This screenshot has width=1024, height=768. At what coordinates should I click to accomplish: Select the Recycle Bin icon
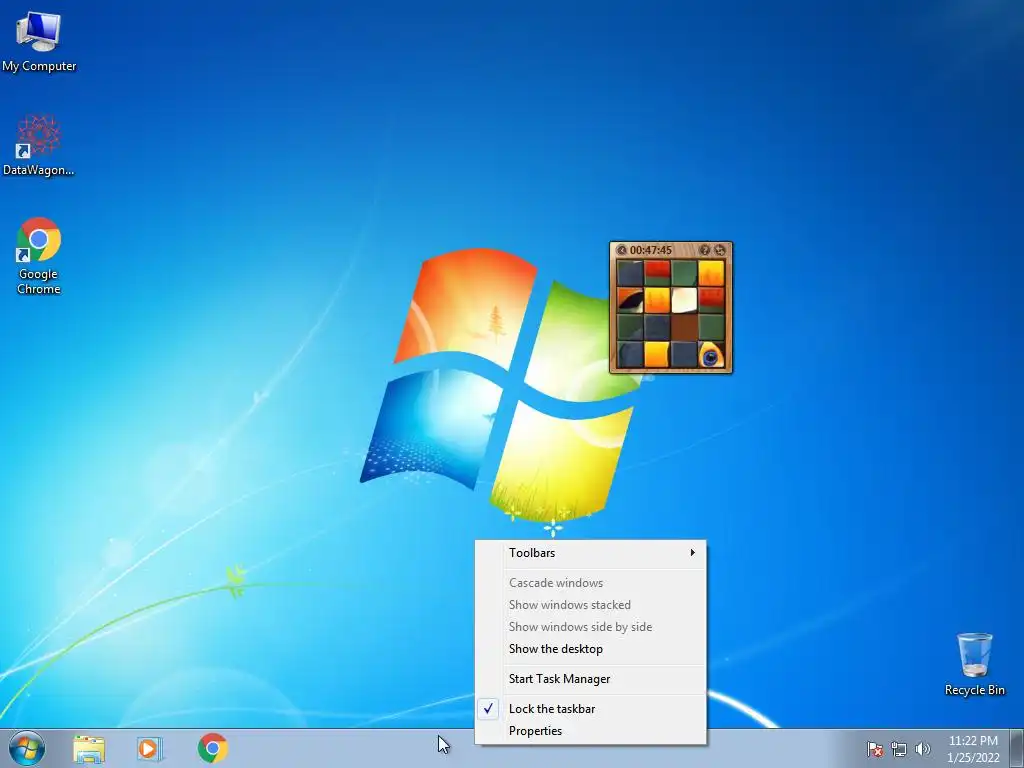click(974, 664)
